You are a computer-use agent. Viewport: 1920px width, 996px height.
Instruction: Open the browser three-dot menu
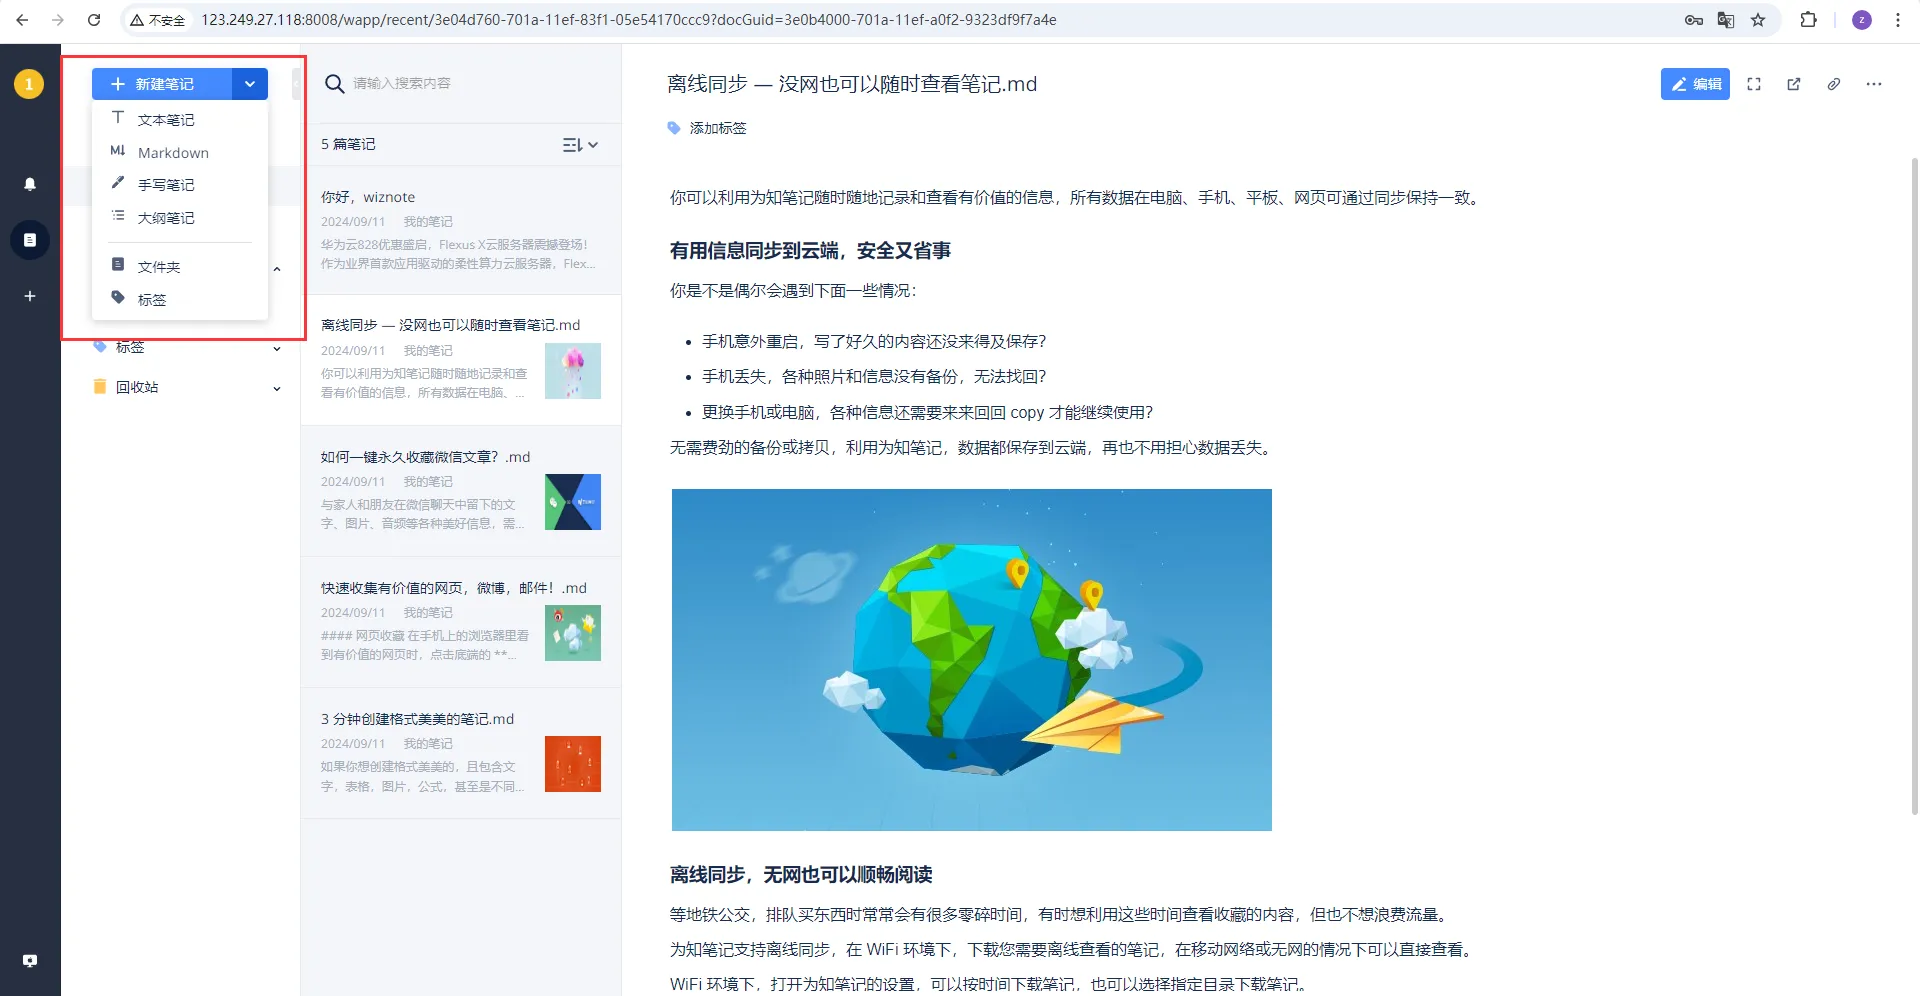(1898, 20)
